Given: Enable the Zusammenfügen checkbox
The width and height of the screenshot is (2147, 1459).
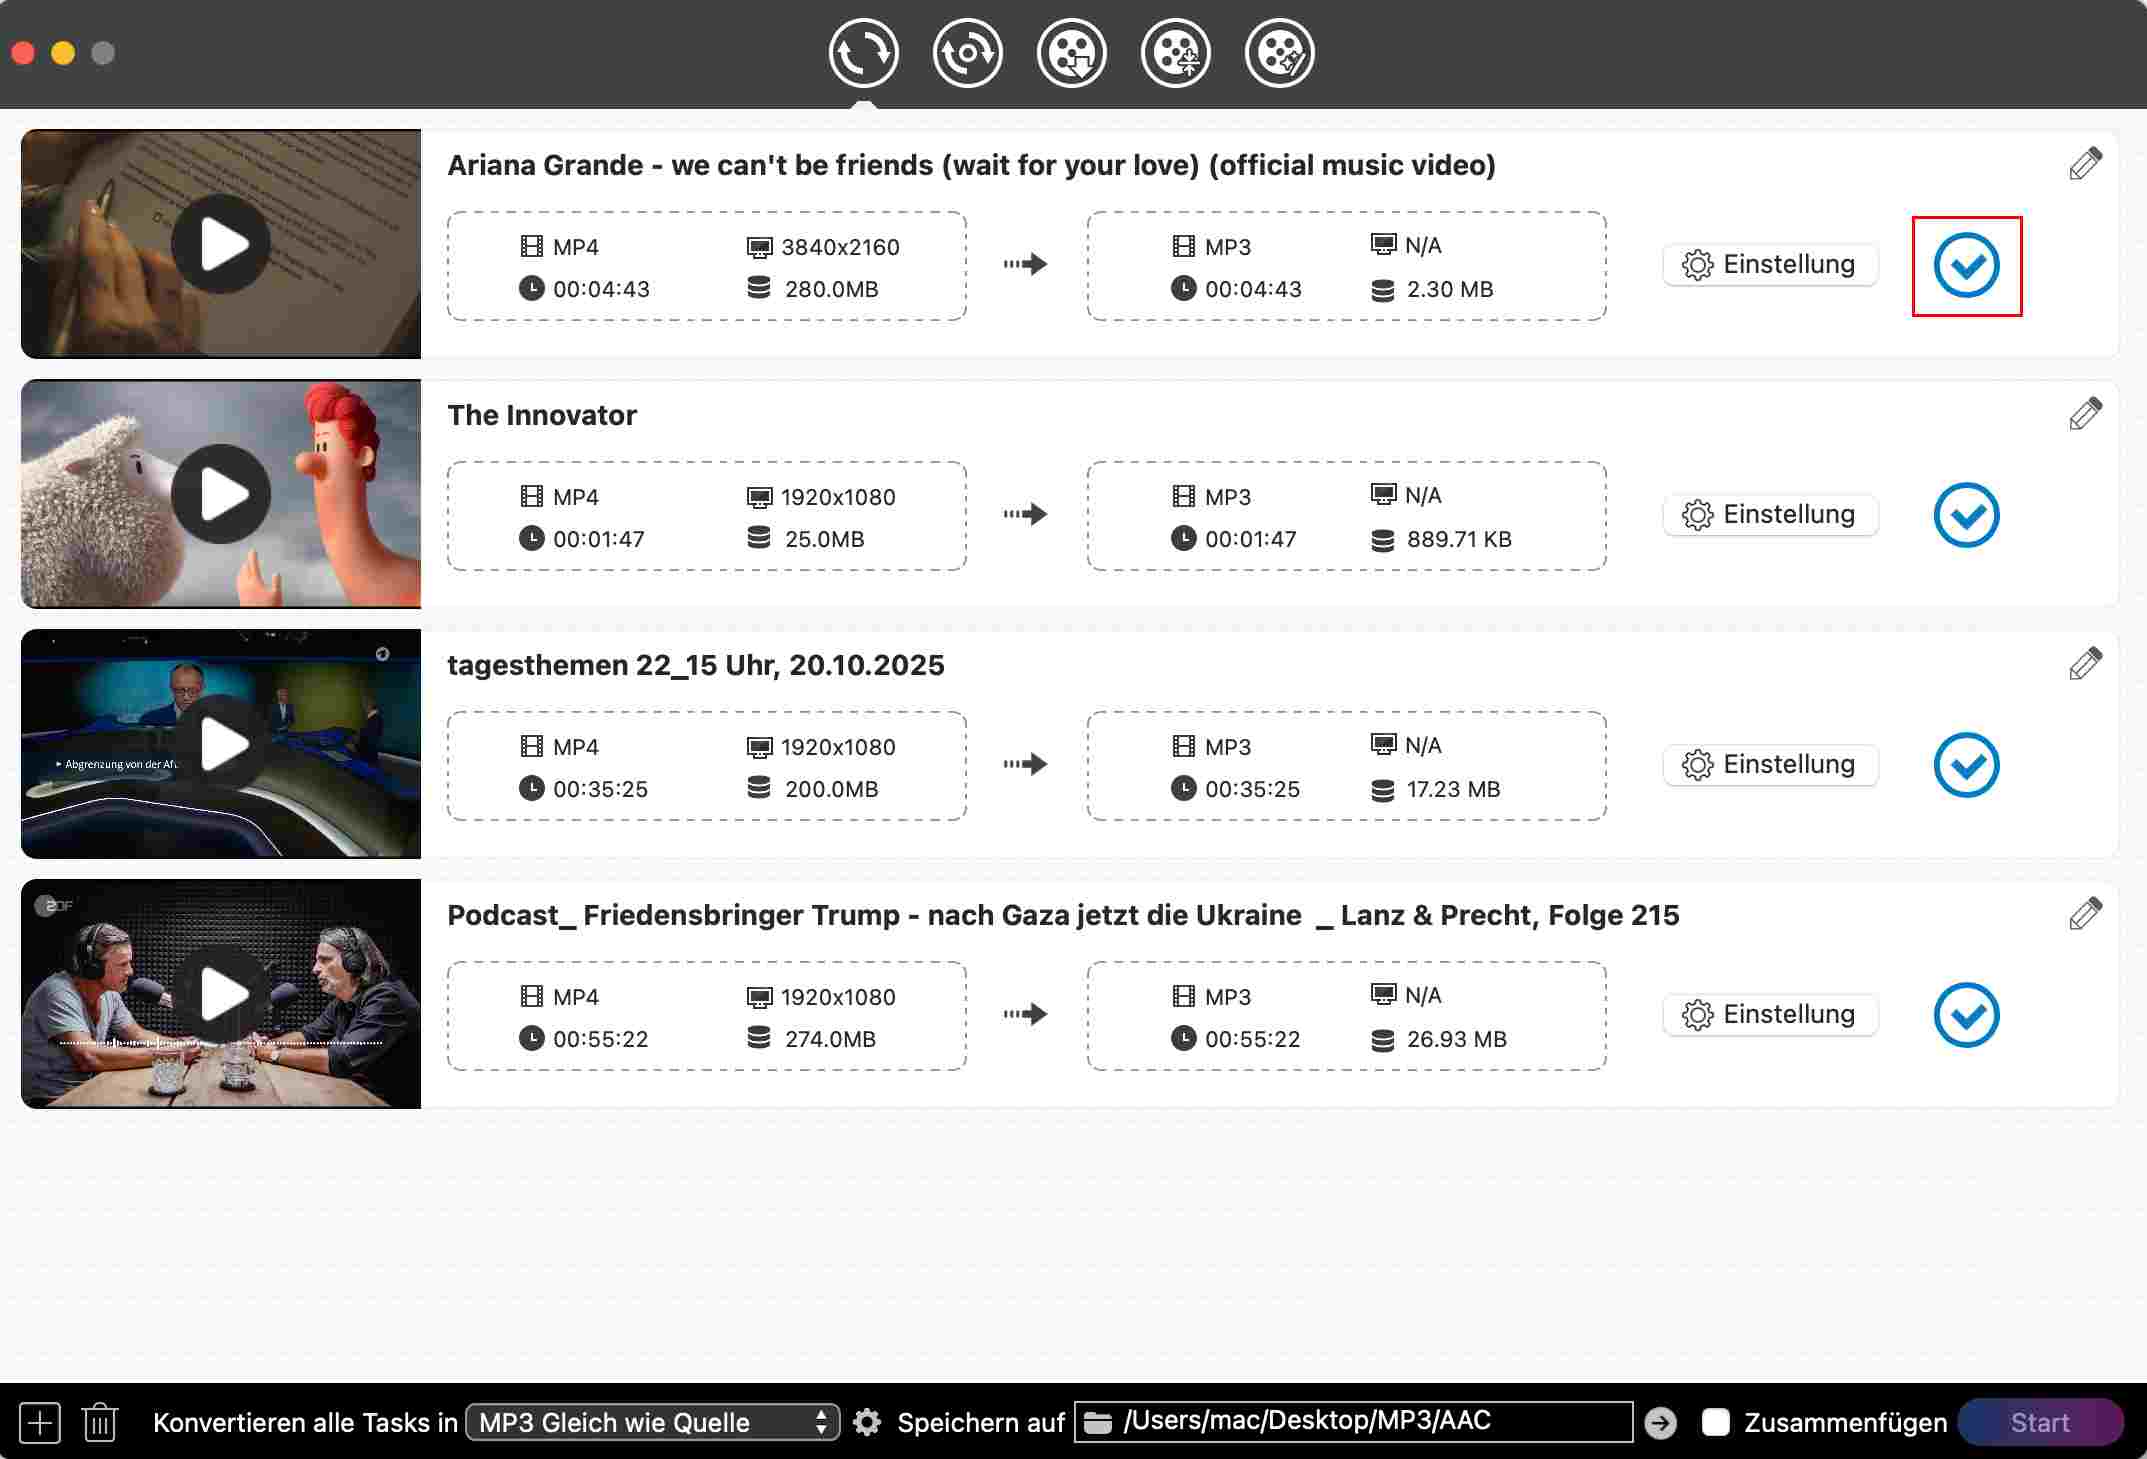Looking at the screenshot, I should [1716, 1422].
